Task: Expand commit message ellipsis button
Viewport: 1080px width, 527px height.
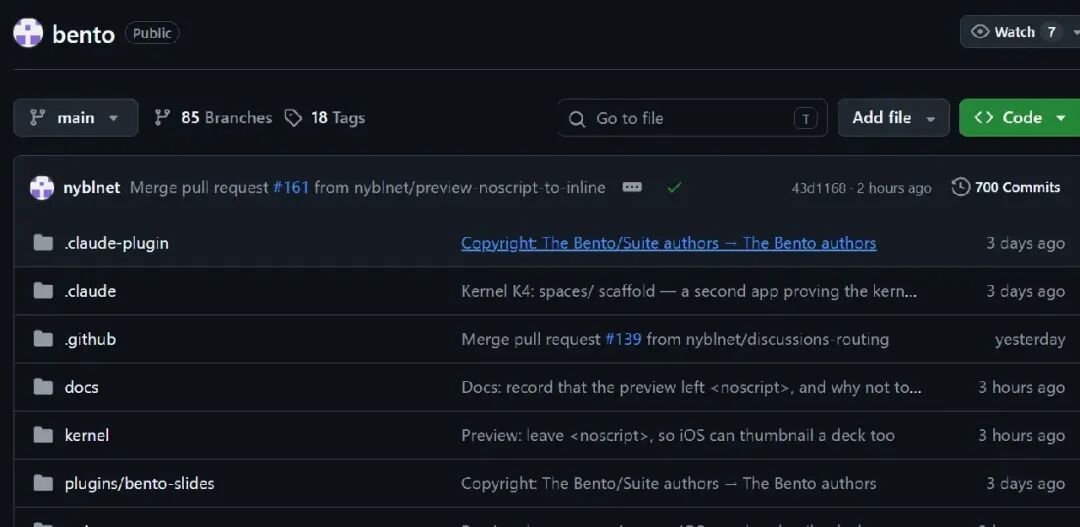Action: tap(632, 187)
